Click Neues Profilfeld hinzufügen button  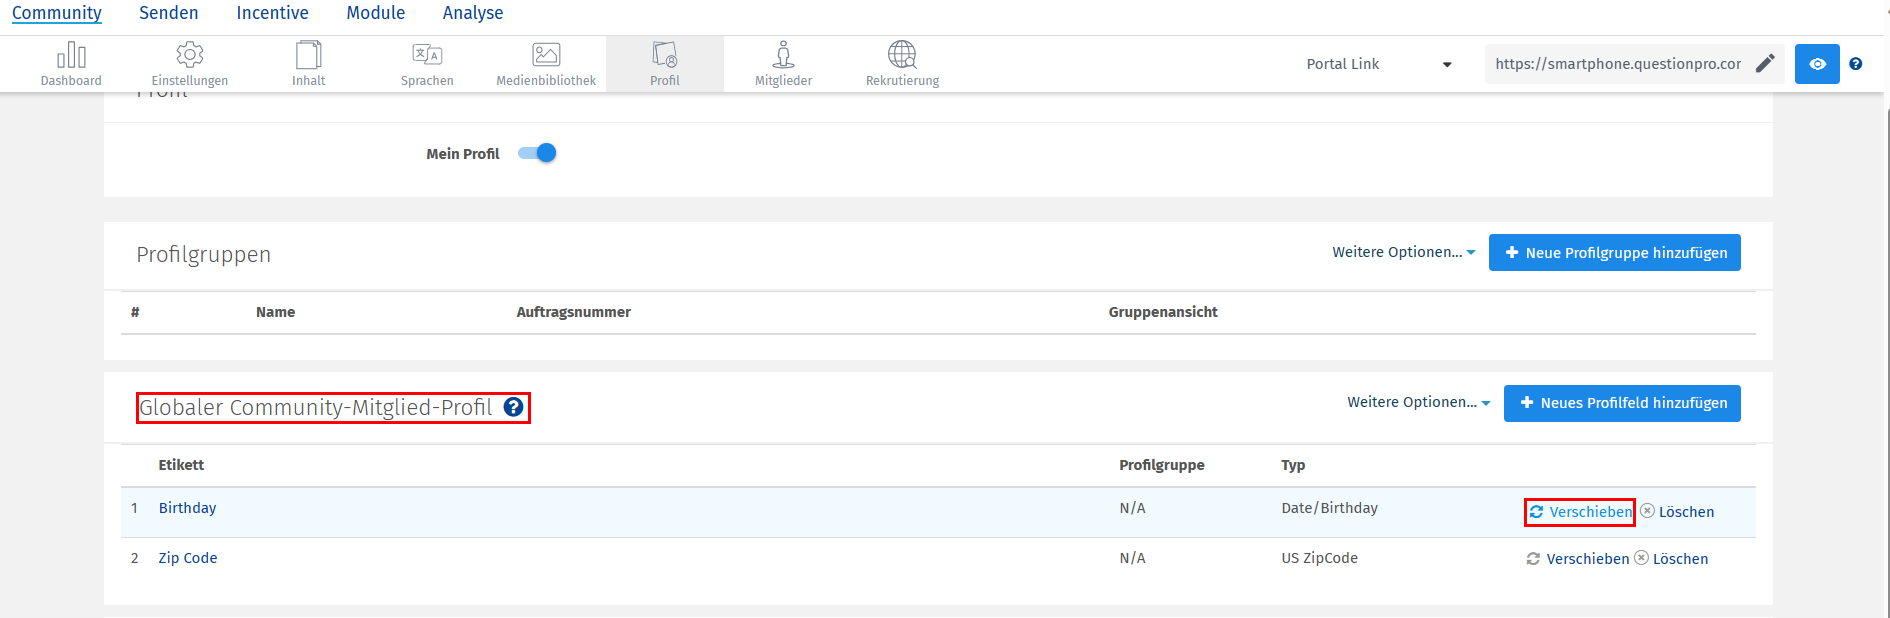click(1622, 403)
